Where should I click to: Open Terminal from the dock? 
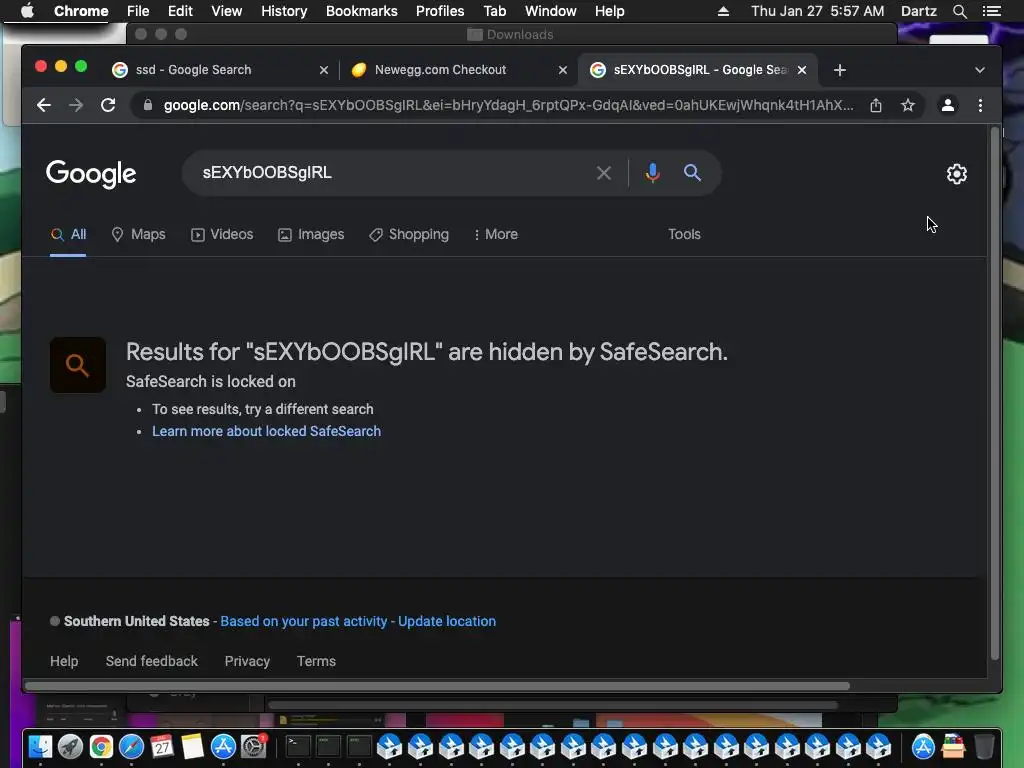click(x=298, y=746)
